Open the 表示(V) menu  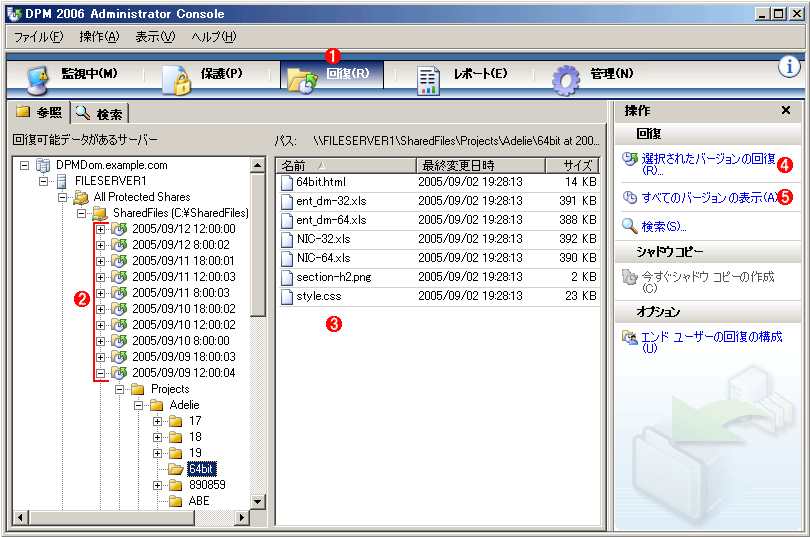click(155, 37)
